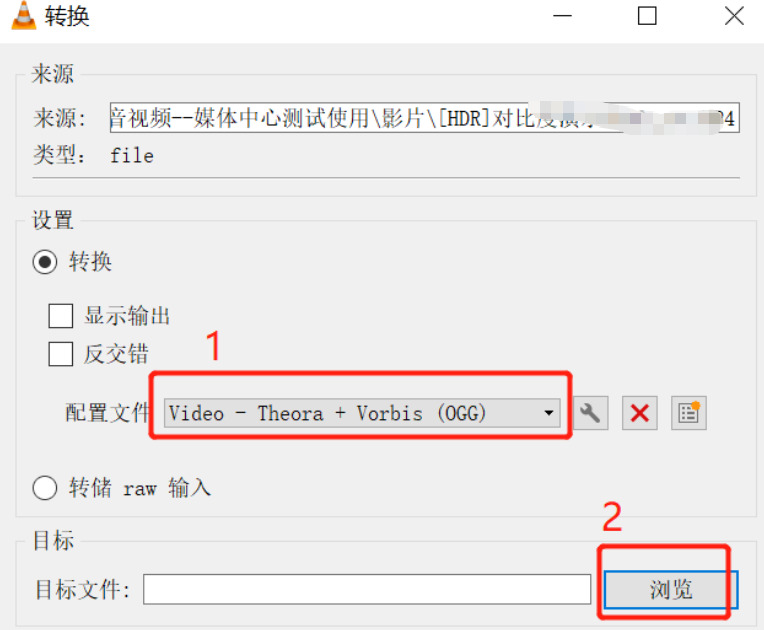Select the 转换 radio button
Viewport: 764px width, 630px height.
[45, 262]
